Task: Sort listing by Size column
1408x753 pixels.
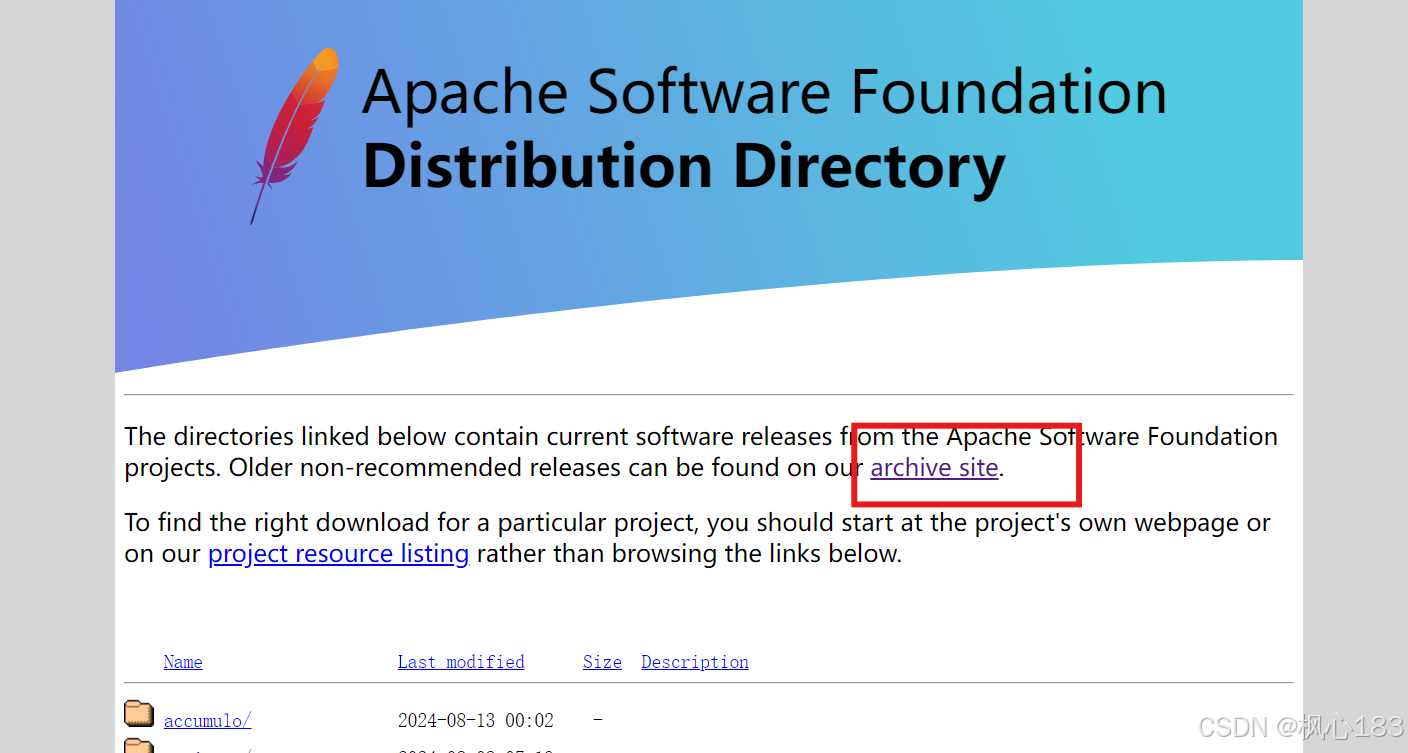Action: pos(602,662)
